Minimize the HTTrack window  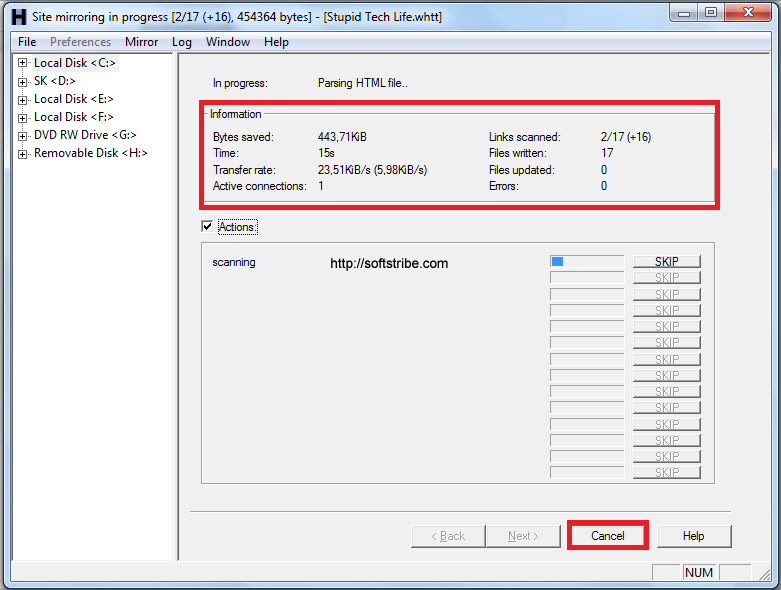click(684, 13)
